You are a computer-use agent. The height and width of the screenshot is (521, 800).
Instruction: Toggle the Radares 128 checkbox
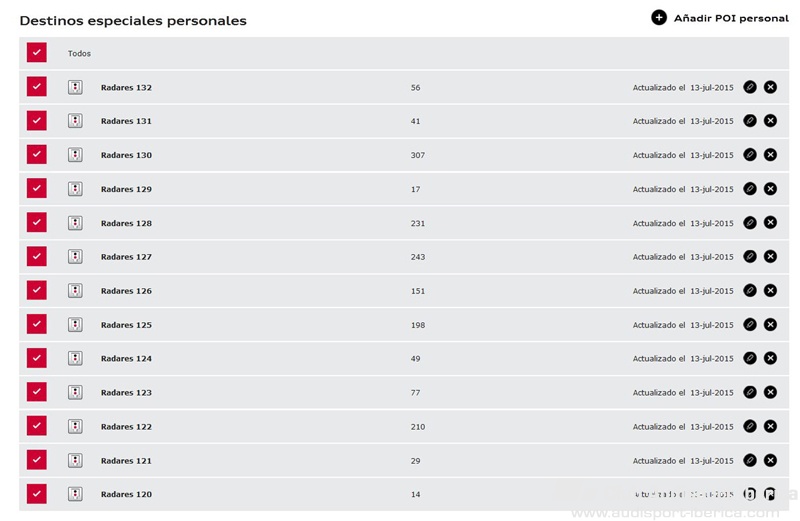click(x=37, y=222)
